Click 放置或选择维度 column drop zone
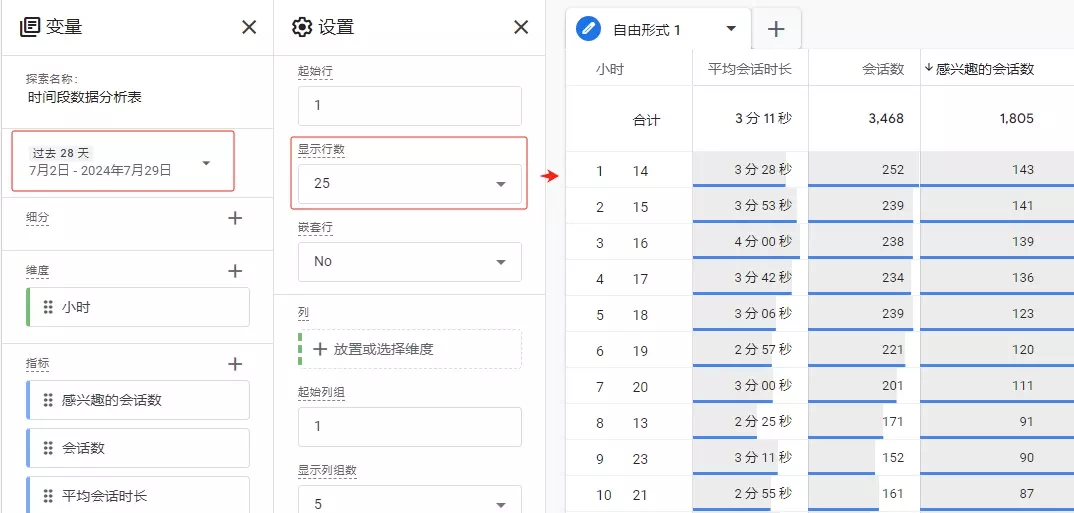 point(410,349)
